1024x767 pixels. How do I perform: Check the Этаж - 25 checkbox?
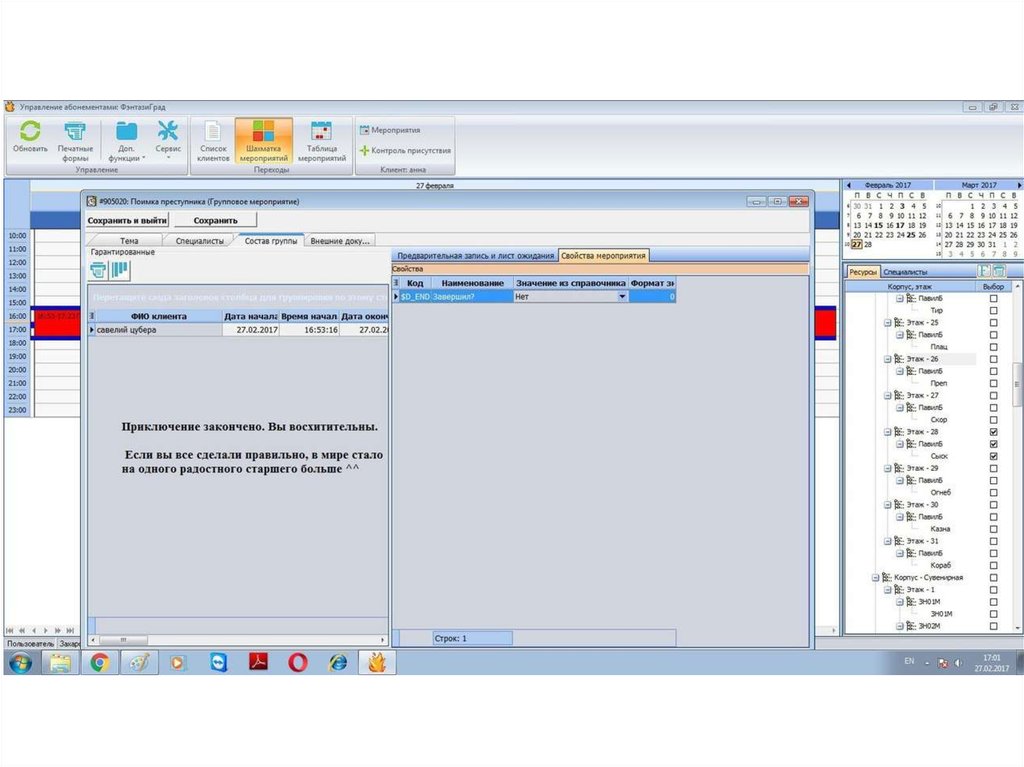tap(993, 323)
